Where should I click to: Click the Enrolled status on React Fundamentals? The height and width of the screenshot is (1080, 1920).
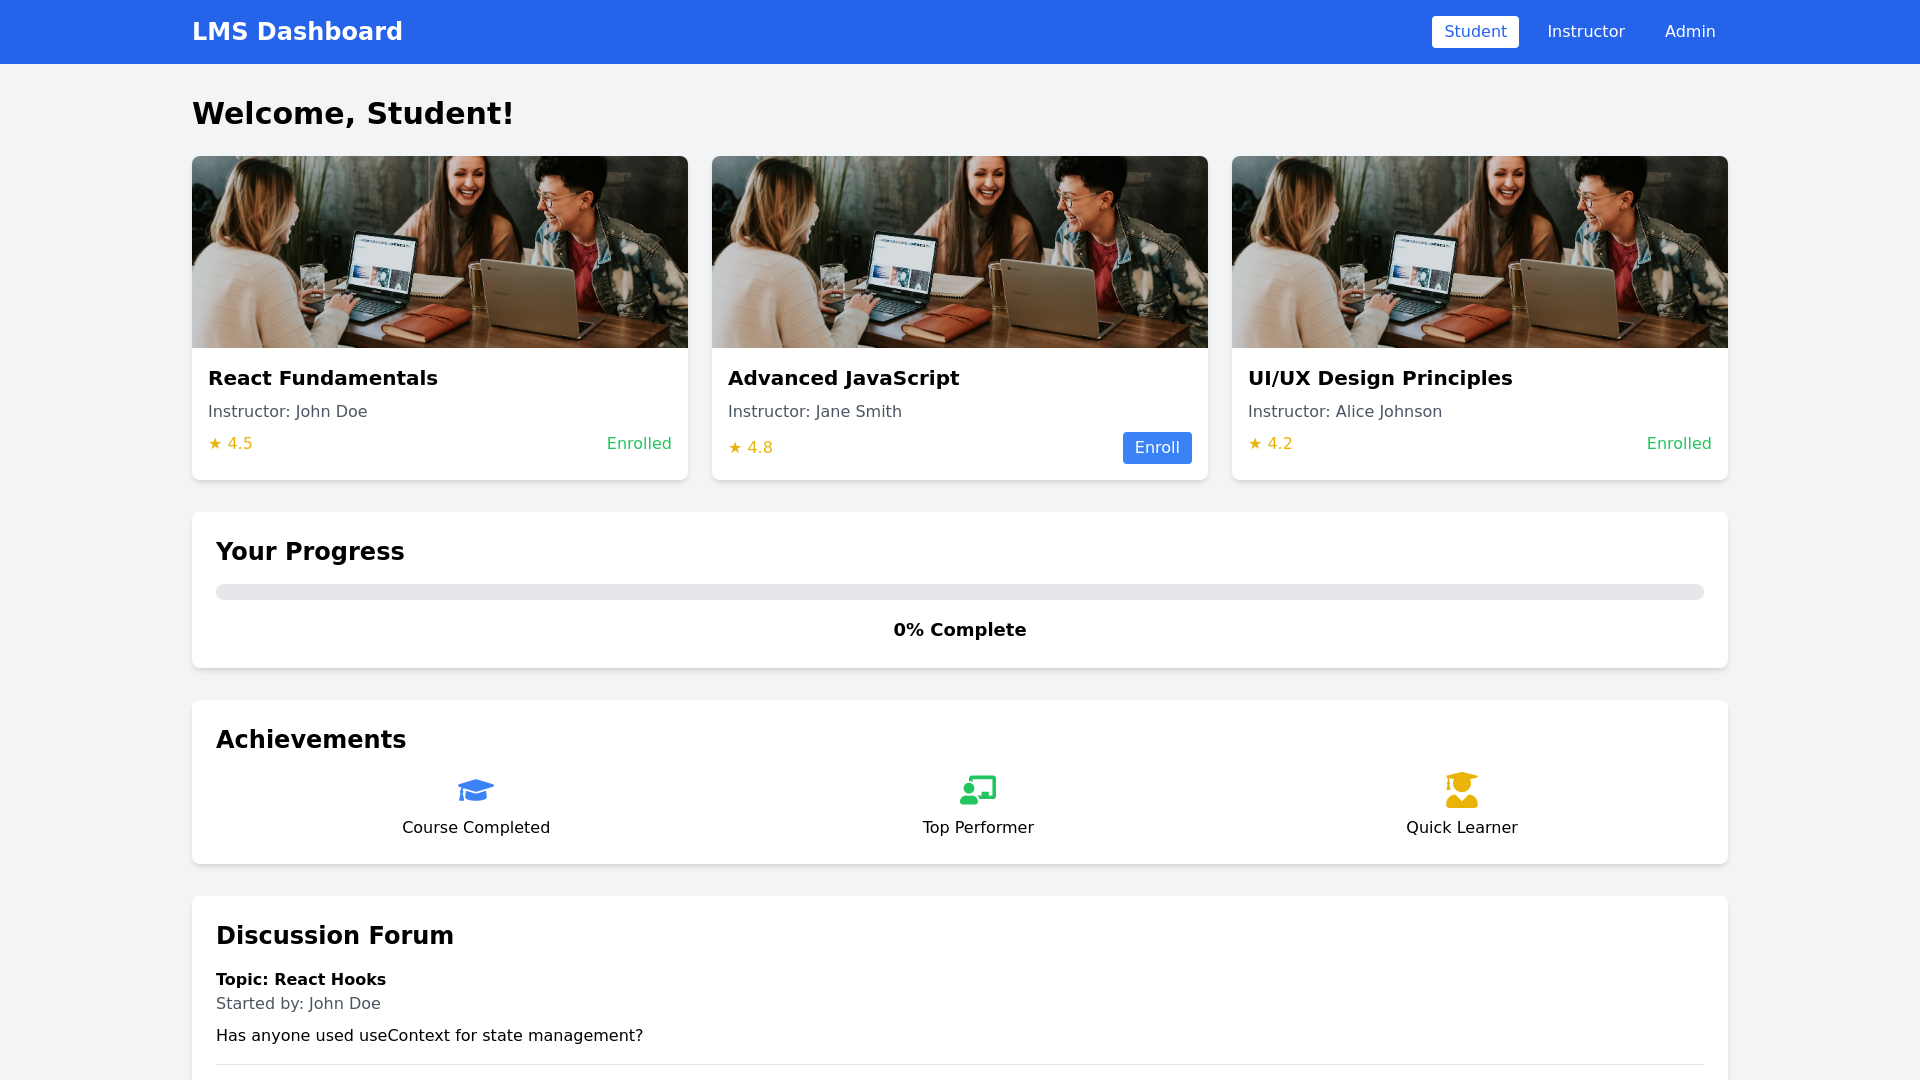coord(639,444)
